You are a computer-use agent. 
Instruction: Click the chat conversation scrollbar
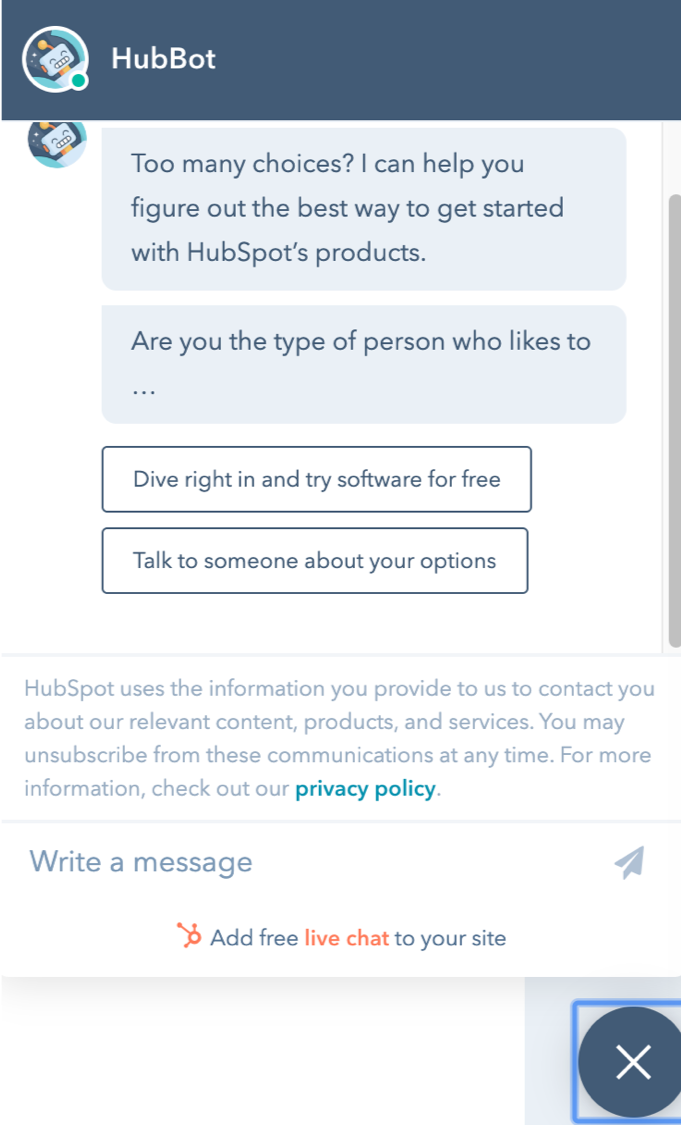click(674, 420)
